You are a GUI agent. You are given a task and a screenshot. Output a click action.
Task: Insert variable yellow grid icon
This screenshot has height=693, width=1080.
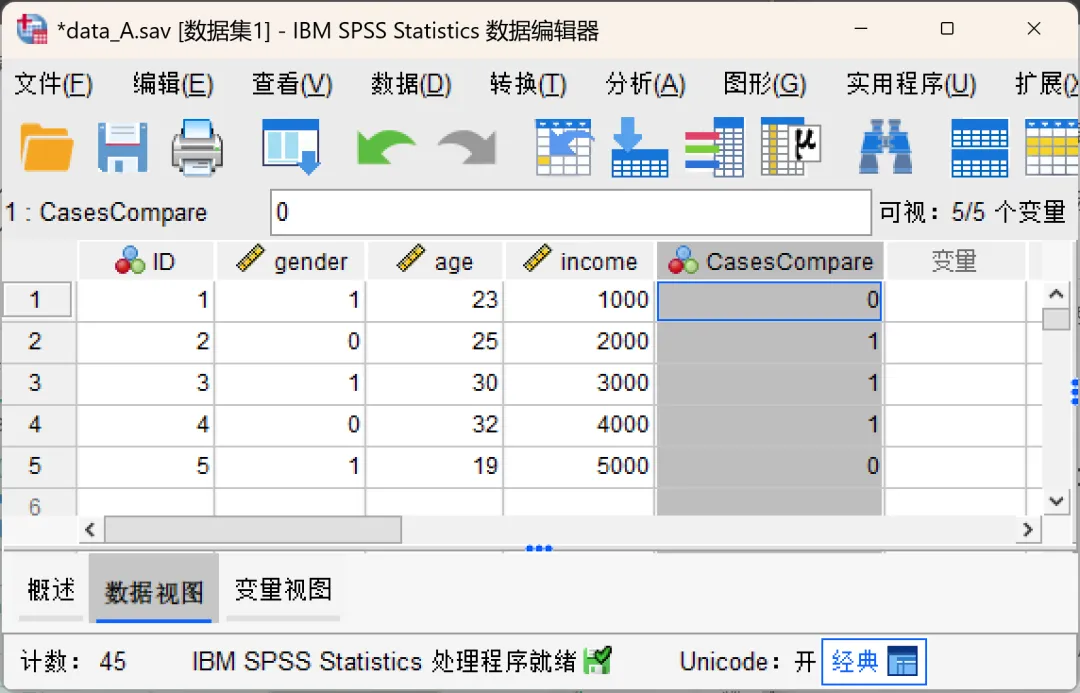pos(1052,147)
